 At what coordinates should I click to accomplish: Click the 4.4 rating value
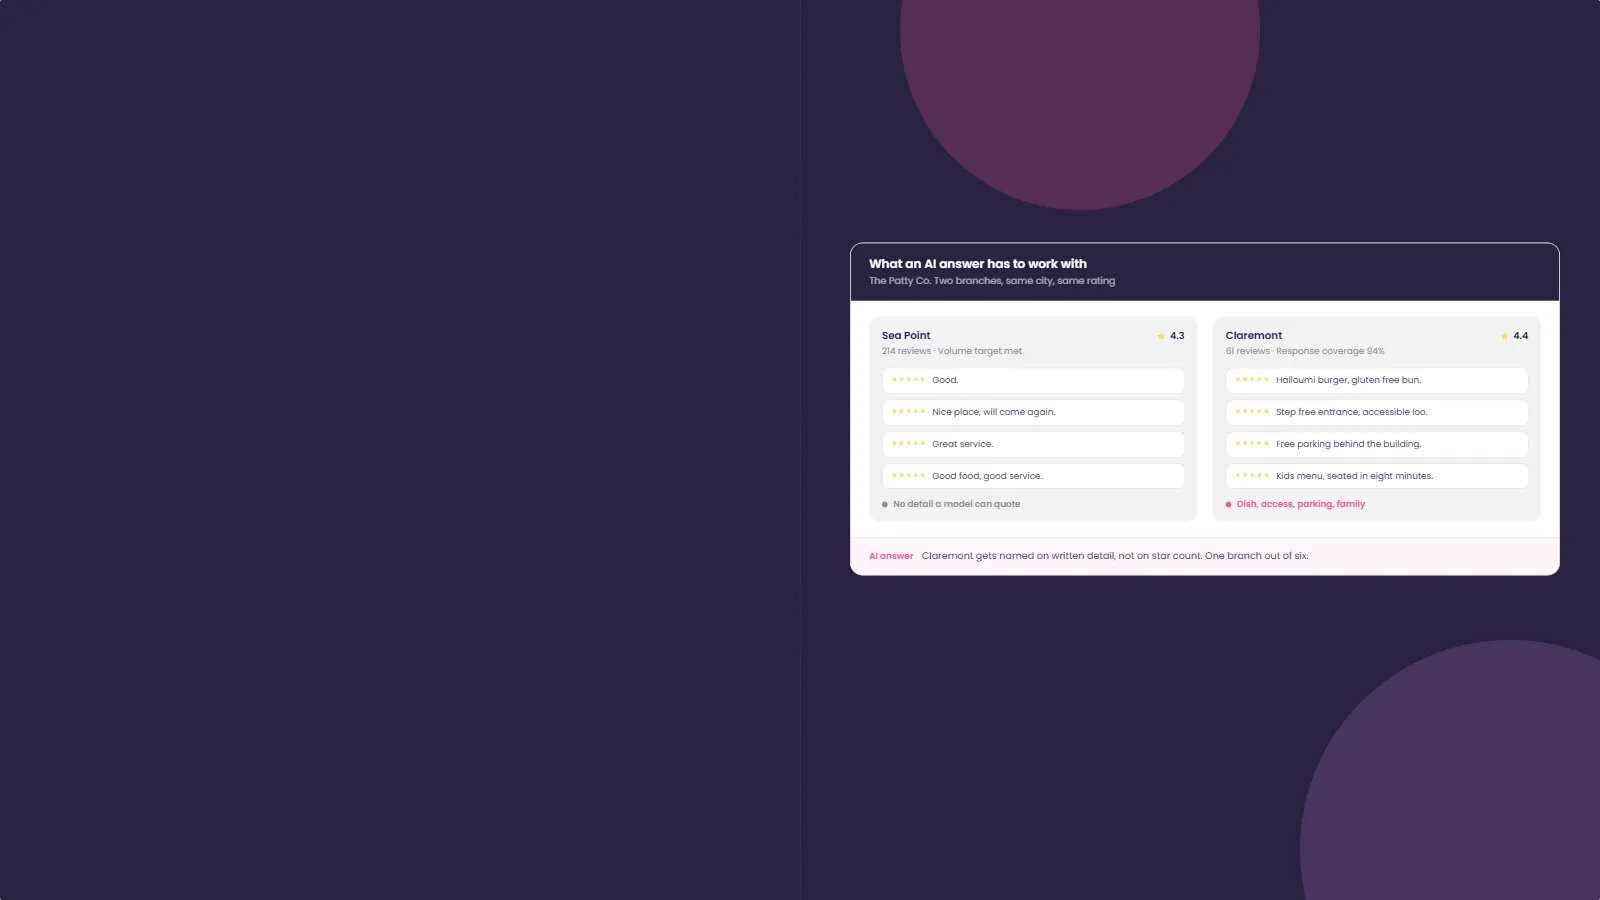1521,336
